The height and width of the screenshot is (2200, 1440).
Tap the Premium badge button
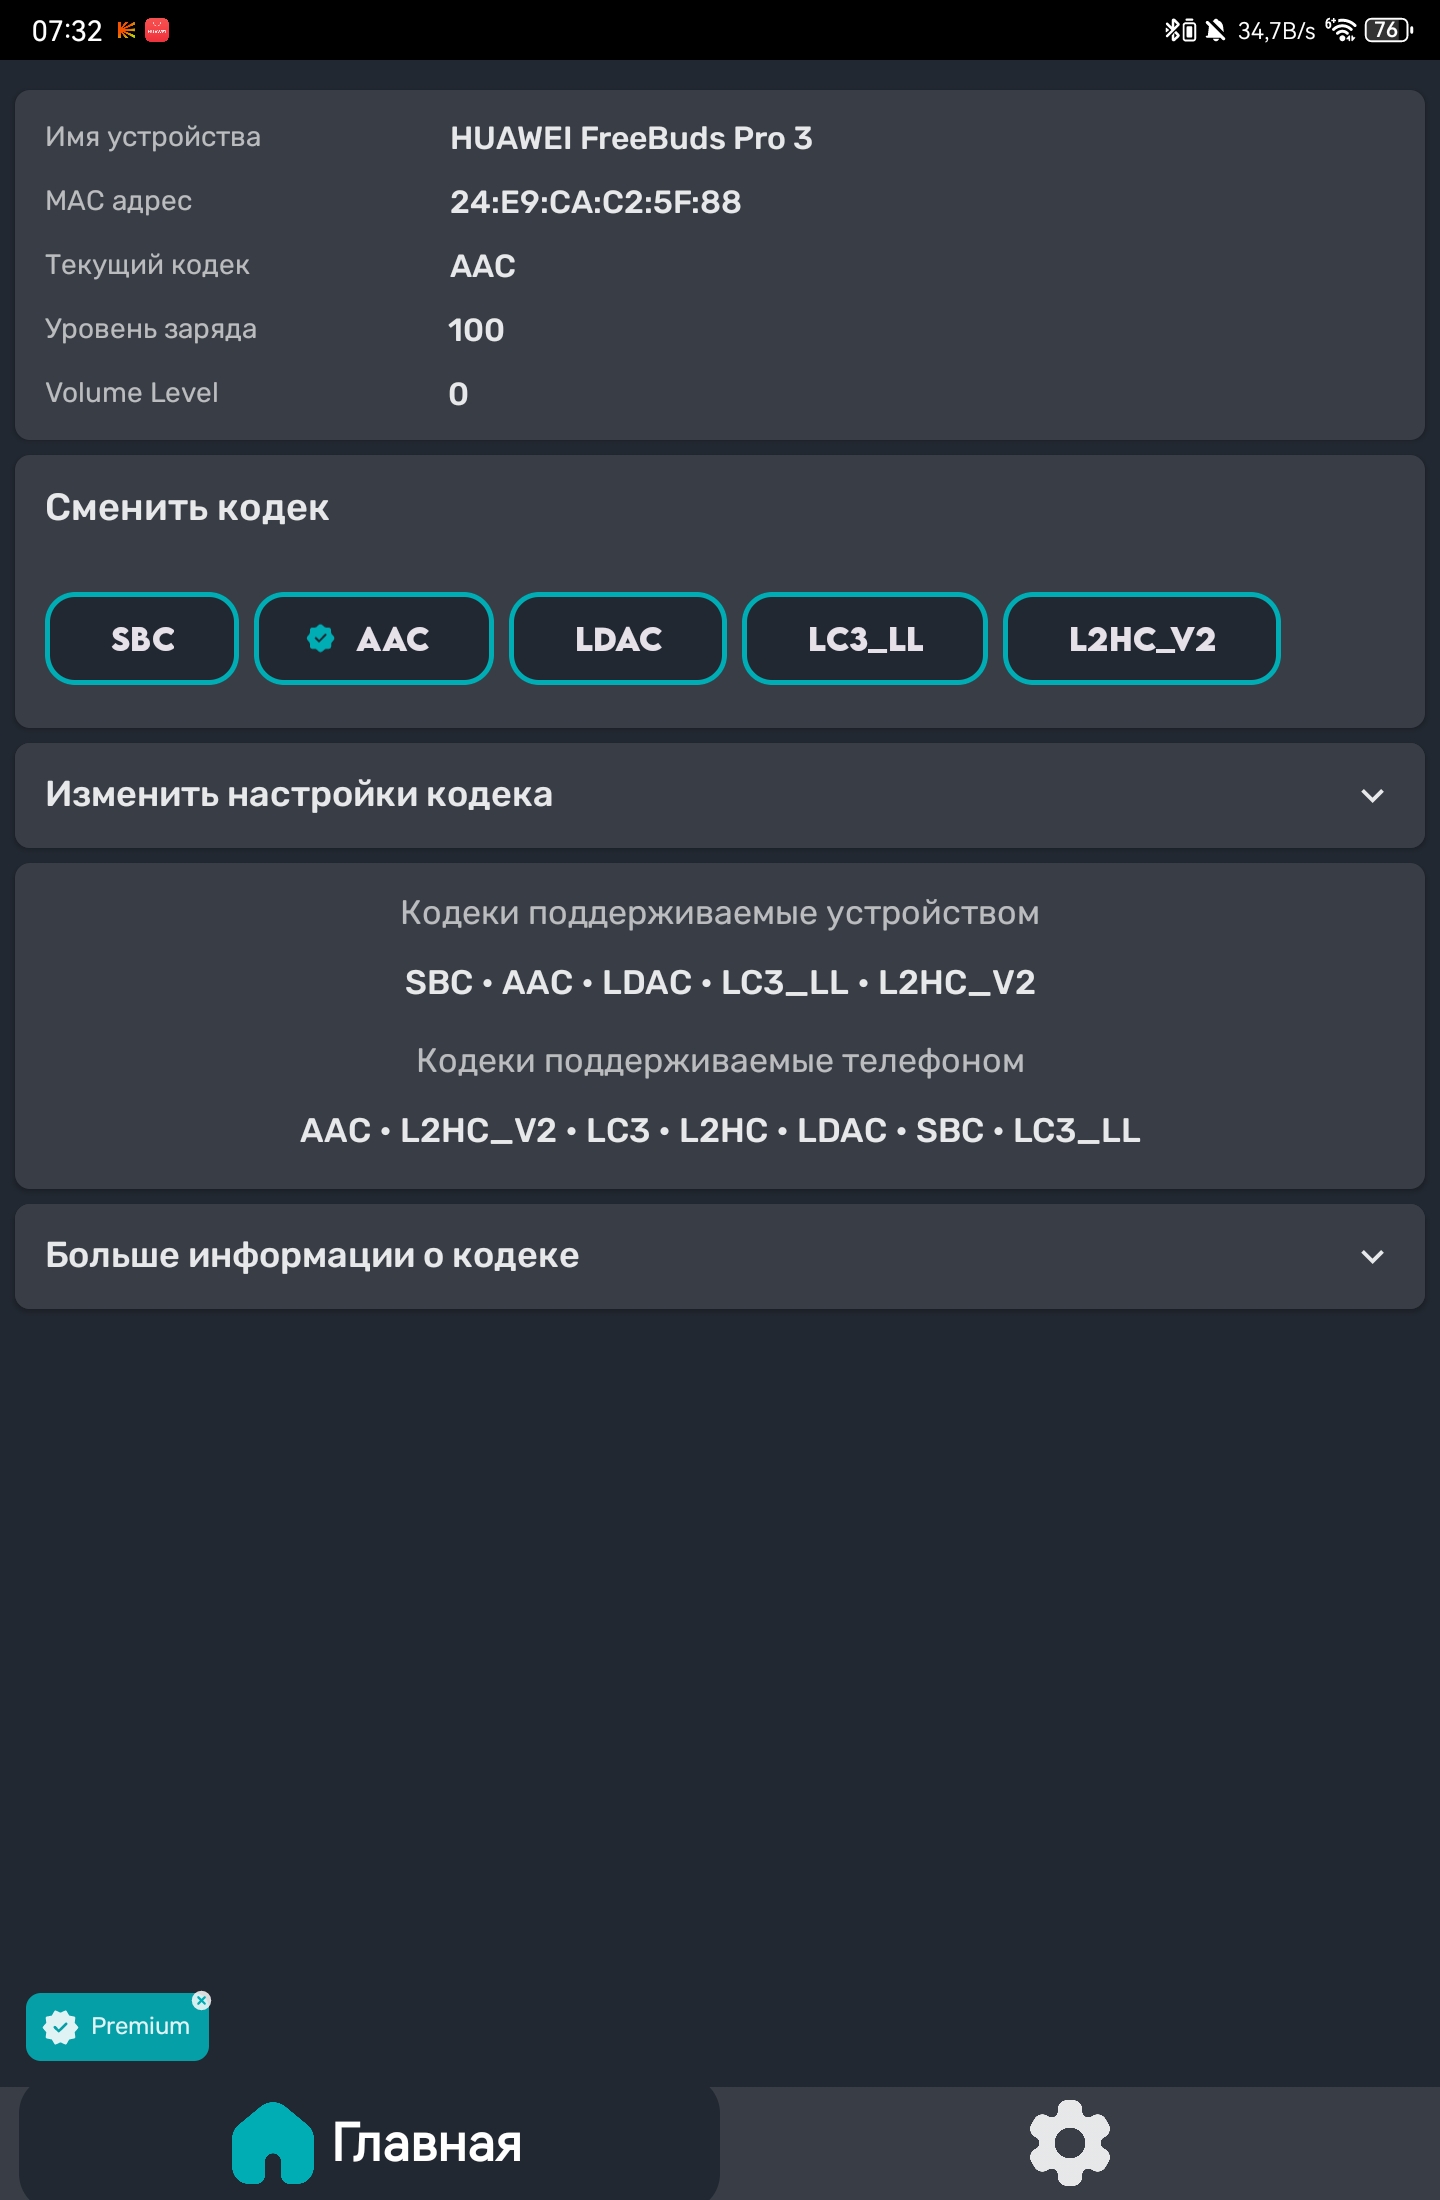click(x=117, y=2026)
